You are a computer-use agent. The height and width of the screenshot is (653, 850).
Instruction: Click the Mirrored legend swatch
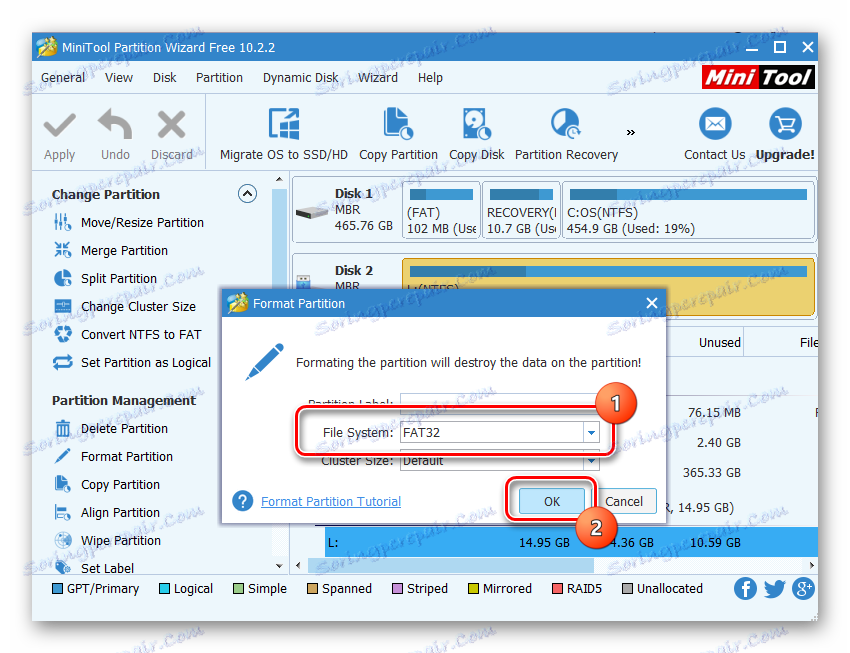[x=473, y=589]
